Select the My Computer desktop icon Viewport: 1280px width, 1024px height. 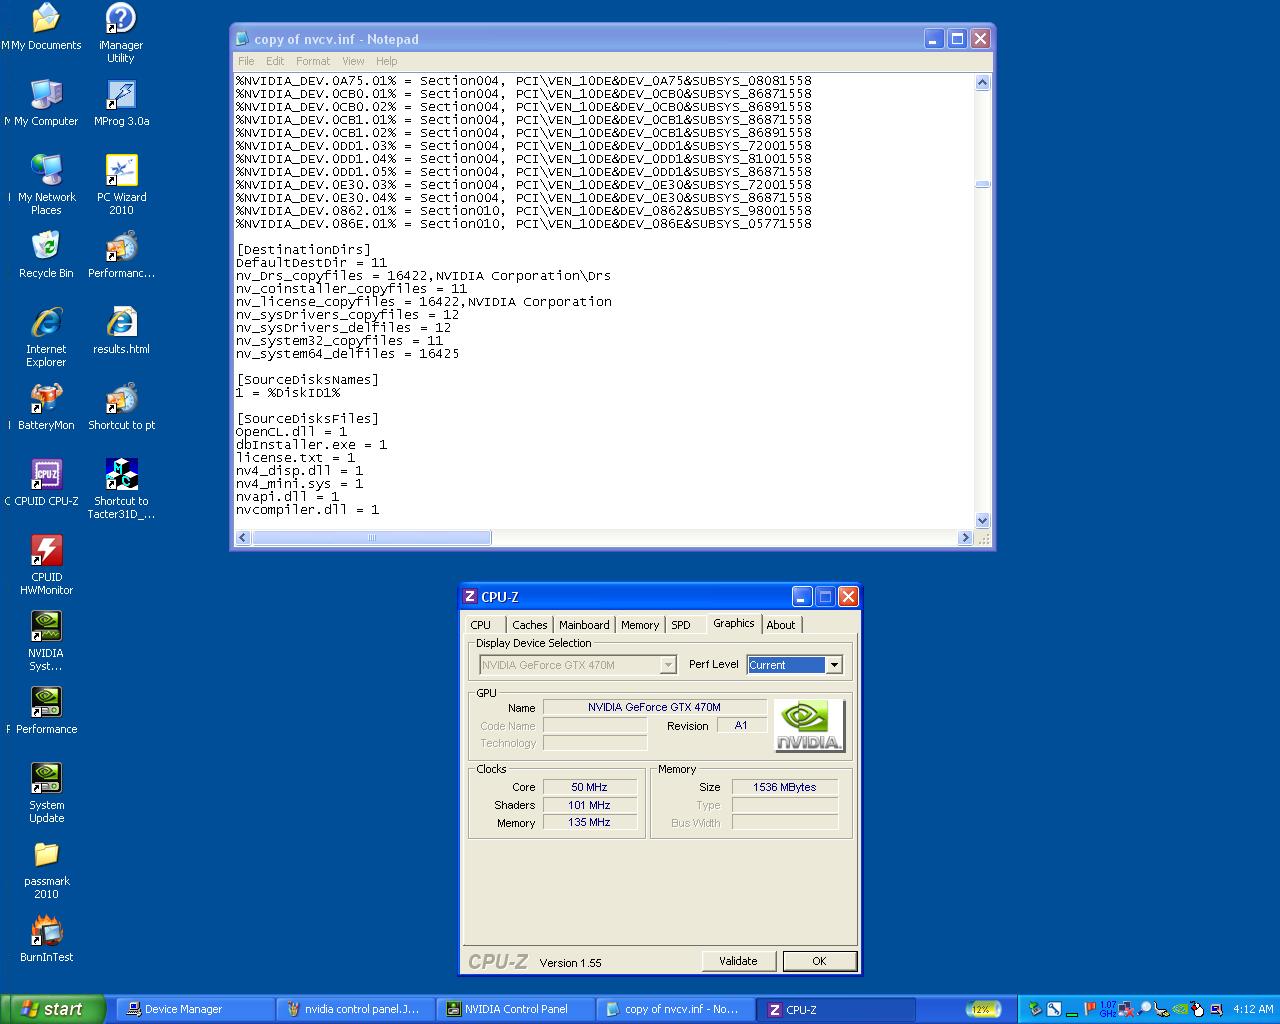[45, 103]
